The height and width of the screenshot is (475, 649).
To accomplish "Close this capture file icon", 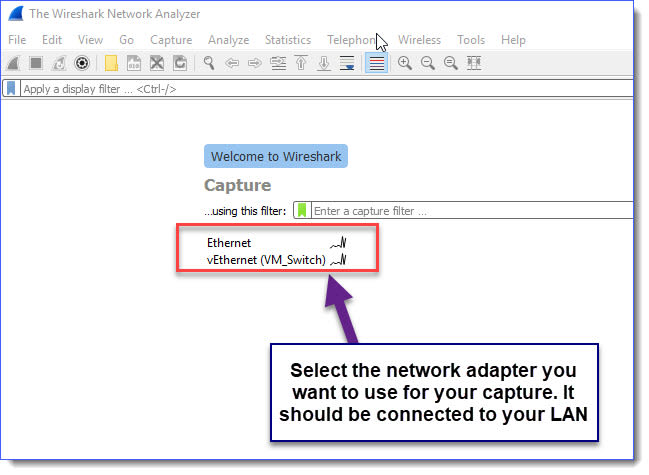I will point(157,63).
